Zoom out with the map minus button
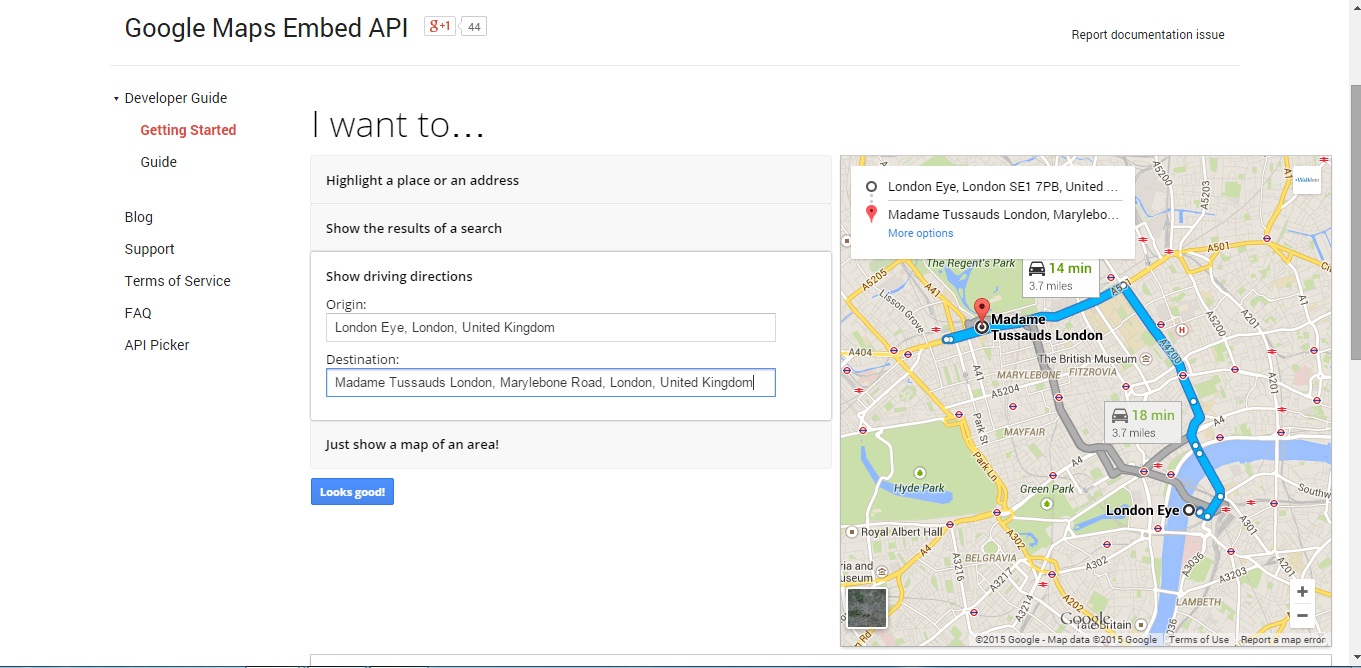 click(1301, 615)
